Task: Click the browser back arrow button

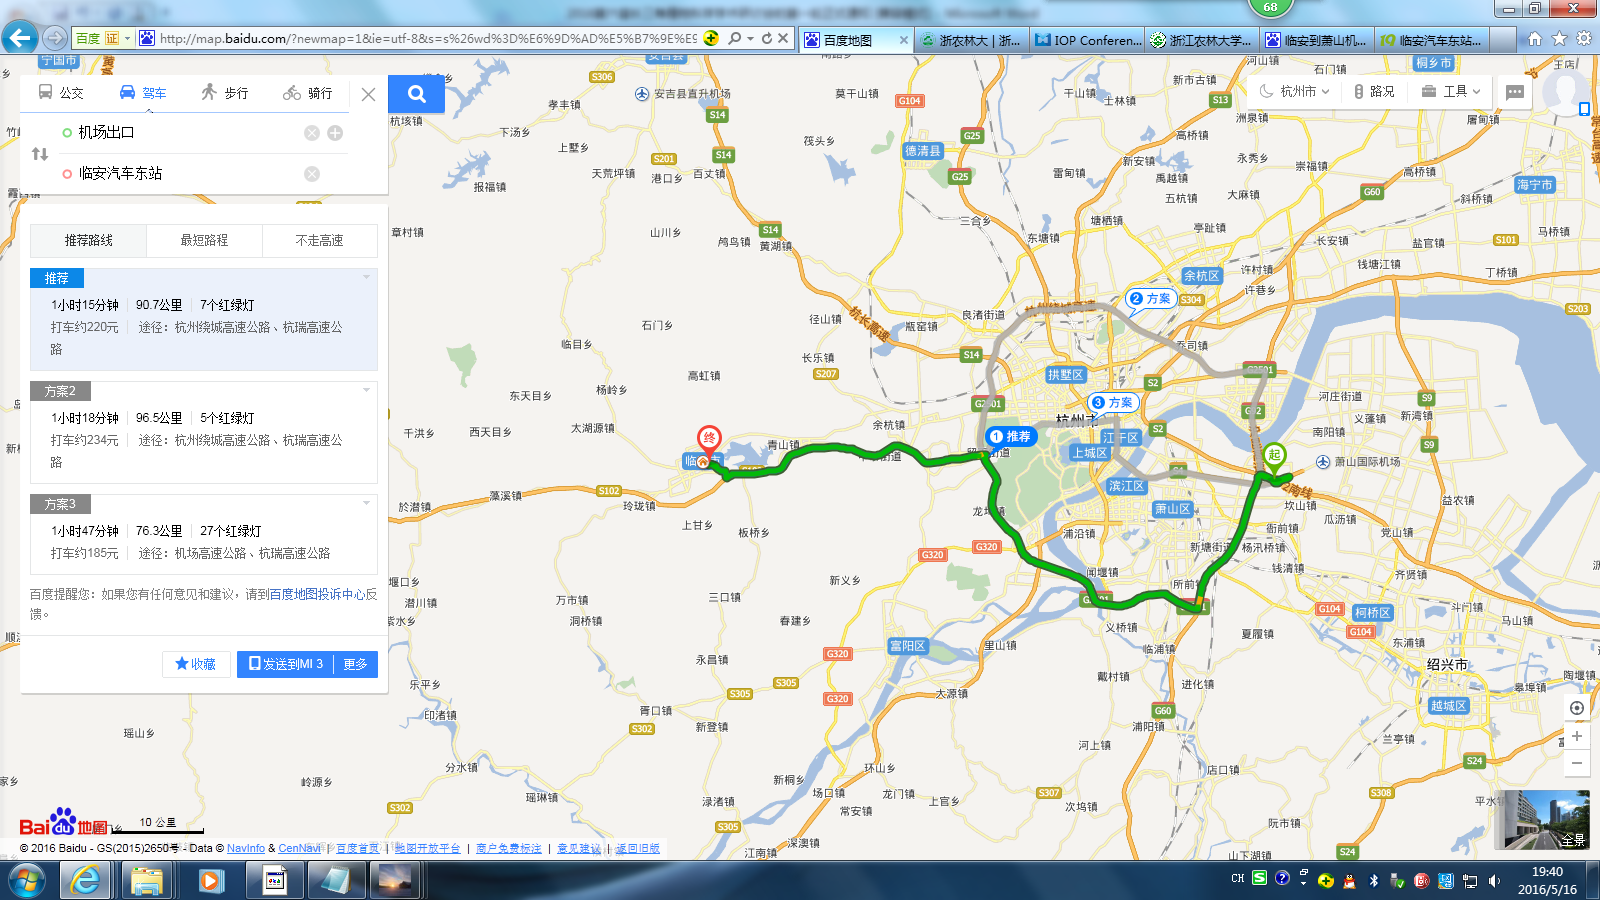Action: pos(20,38)
